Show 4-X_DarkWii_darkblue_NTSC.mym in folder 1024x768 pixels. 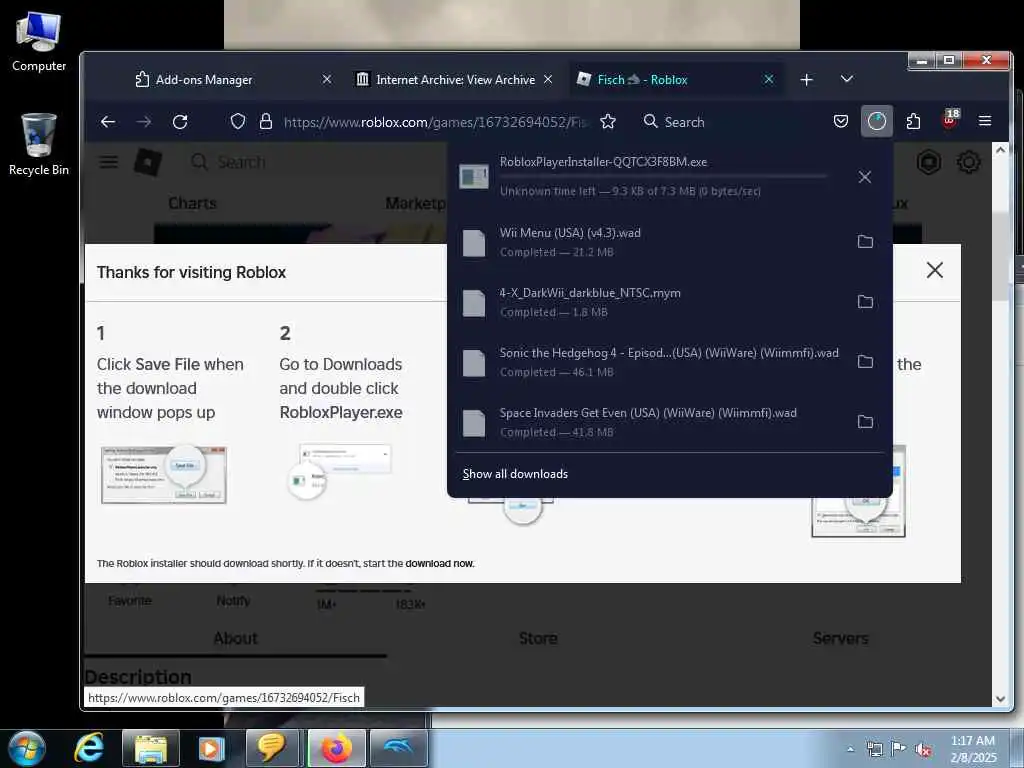coord(865,302)
